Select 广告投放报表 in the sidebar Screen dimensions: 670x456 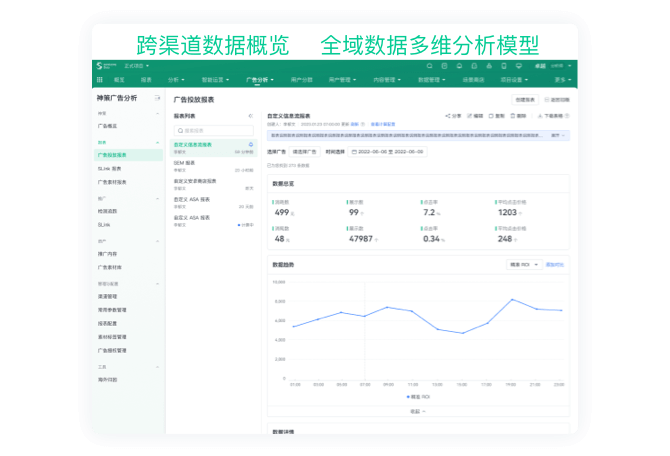point(128,155)
